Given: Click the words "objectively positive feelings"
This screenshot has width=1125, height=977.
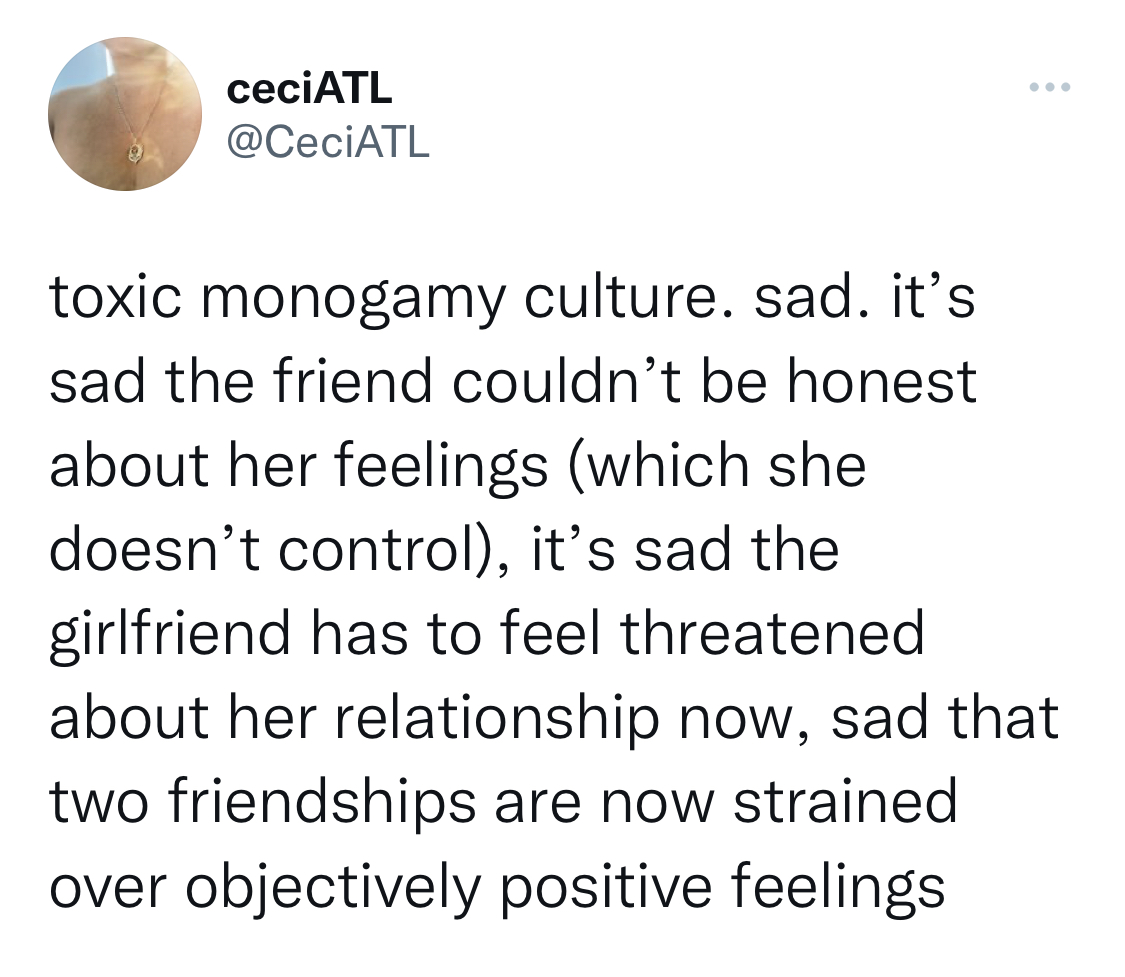Looking at the screenshot, I should point(565,888).
